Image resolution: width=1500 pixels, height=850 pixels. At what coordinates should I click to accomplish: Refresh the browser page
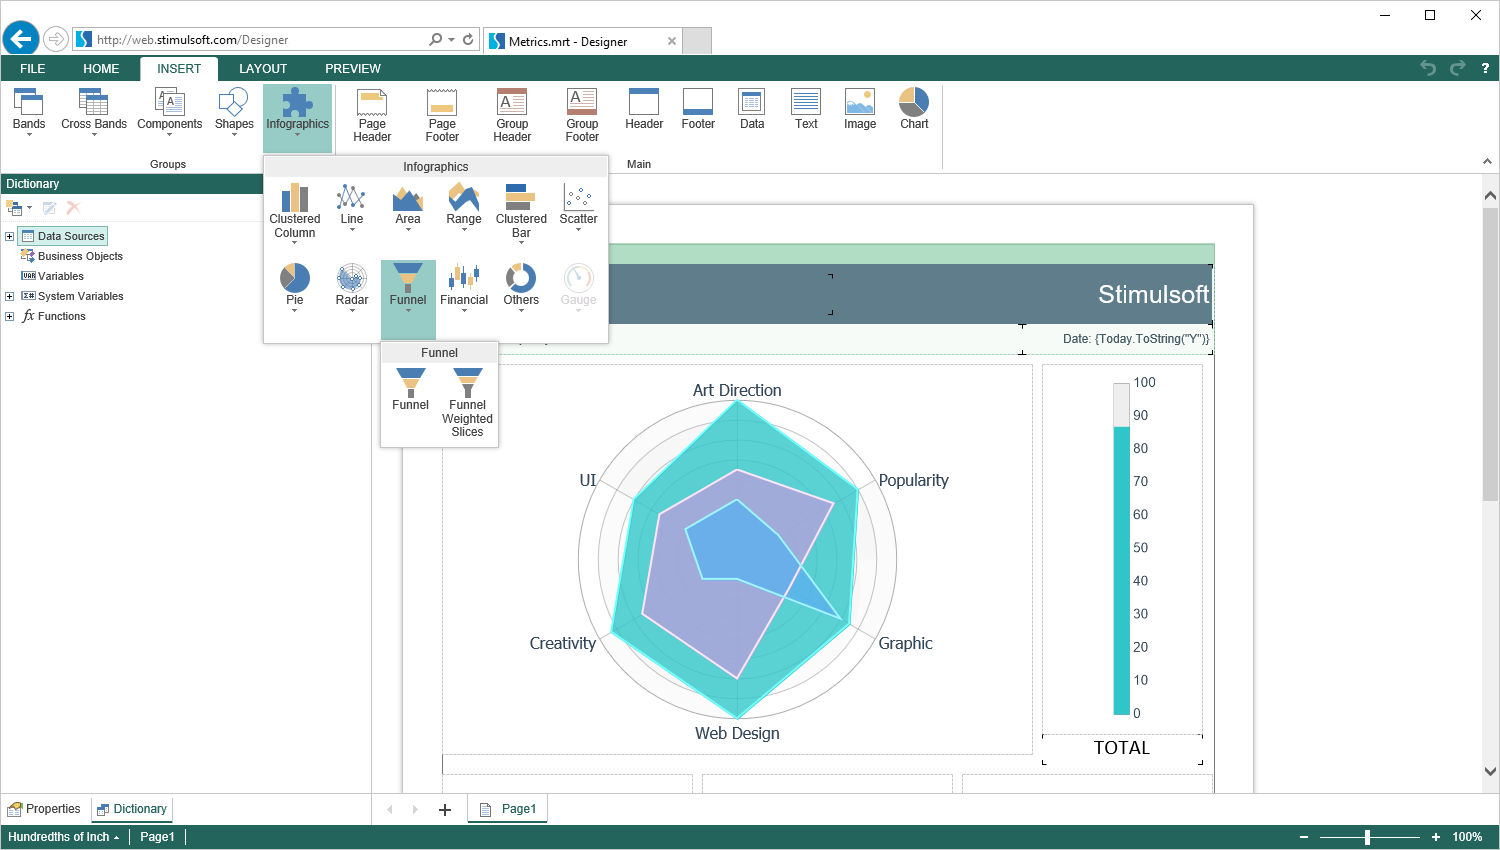pos(468,40)
